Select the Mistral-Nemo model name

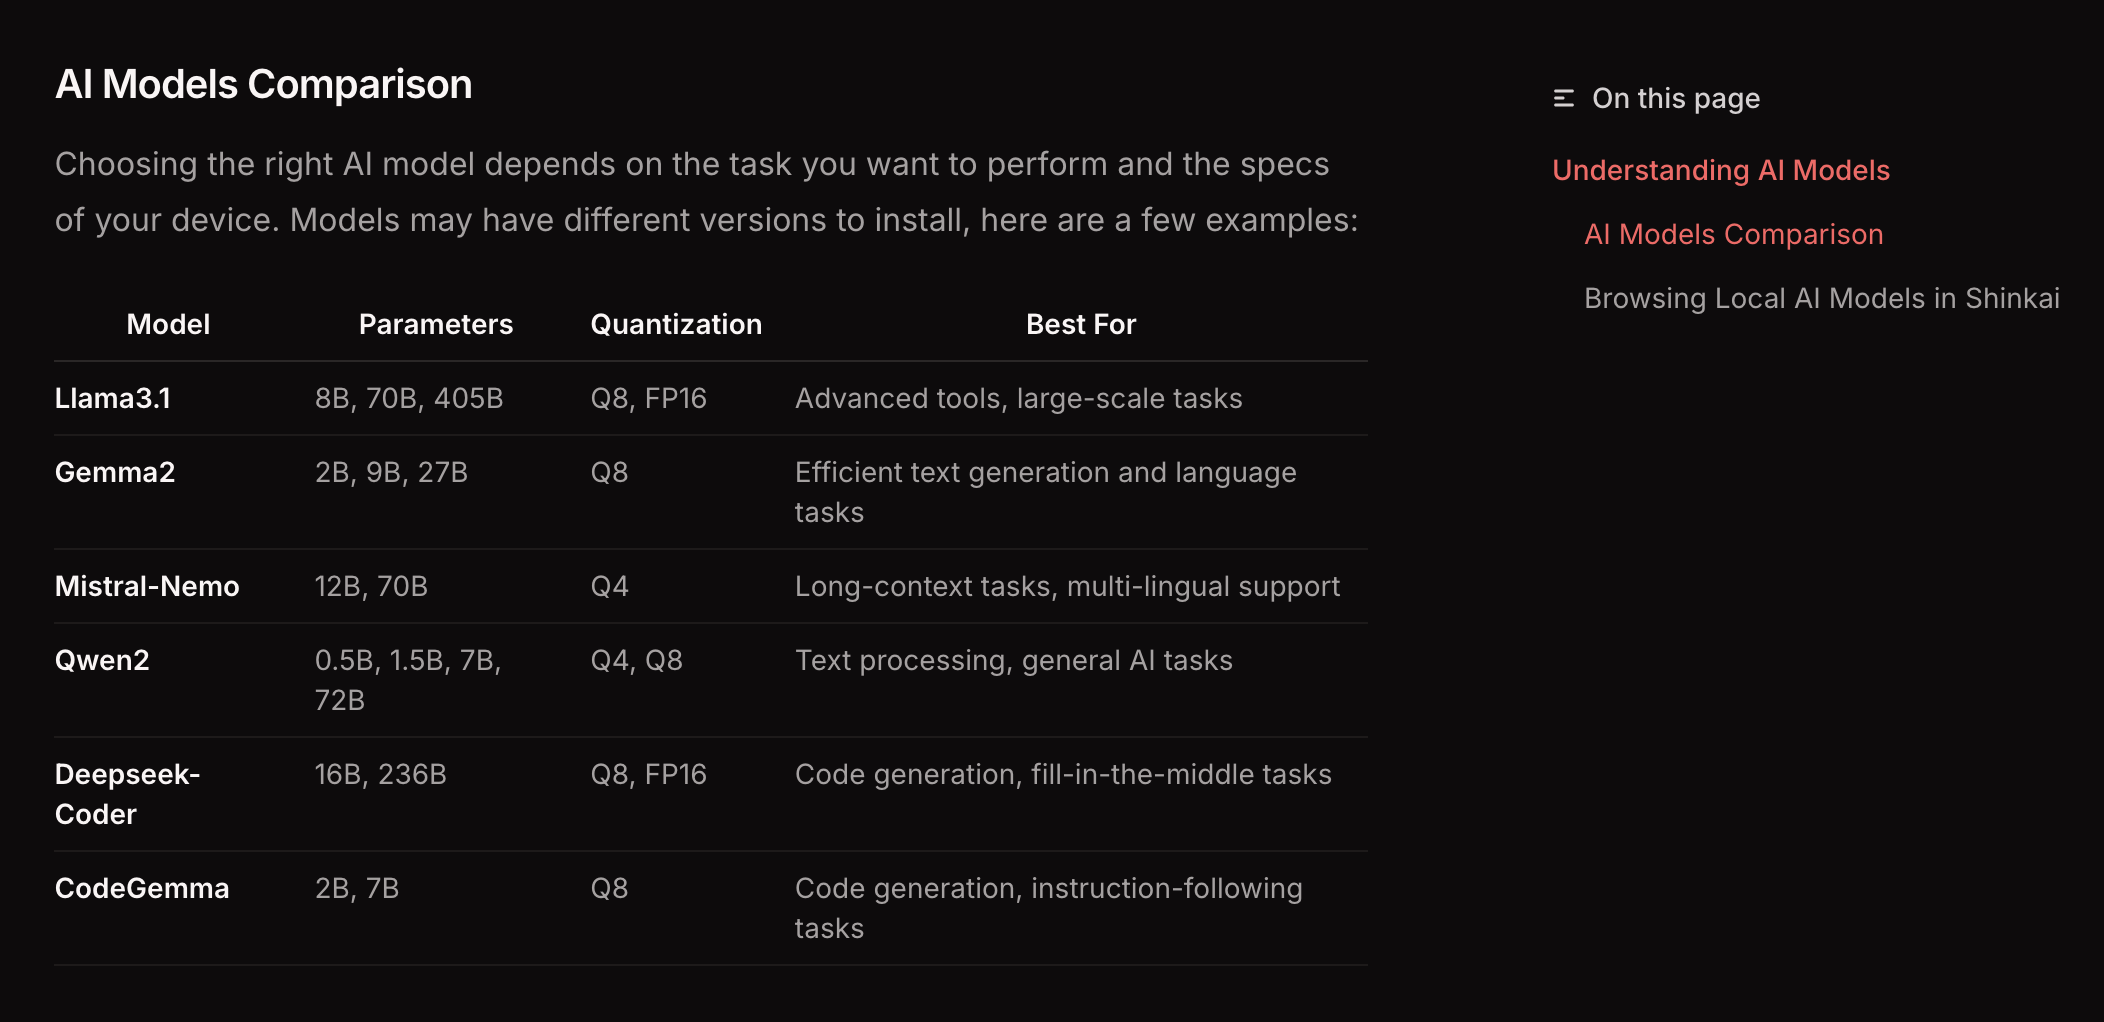coord(147,586)
